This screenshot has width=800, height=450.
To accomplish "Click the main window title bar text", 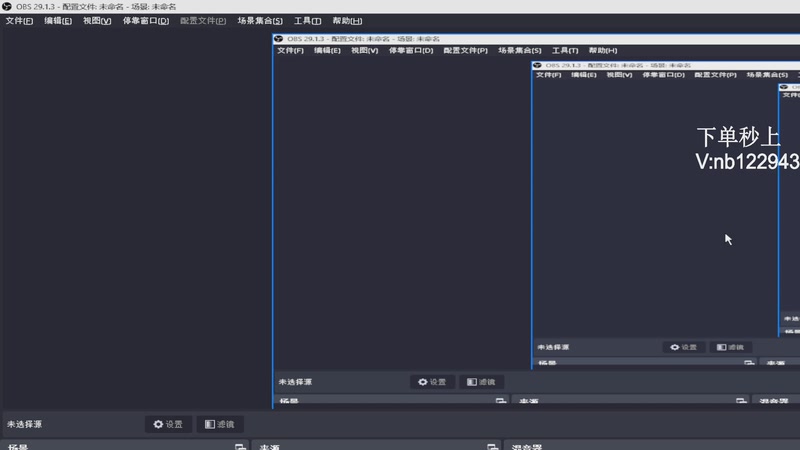I will 96,7.
